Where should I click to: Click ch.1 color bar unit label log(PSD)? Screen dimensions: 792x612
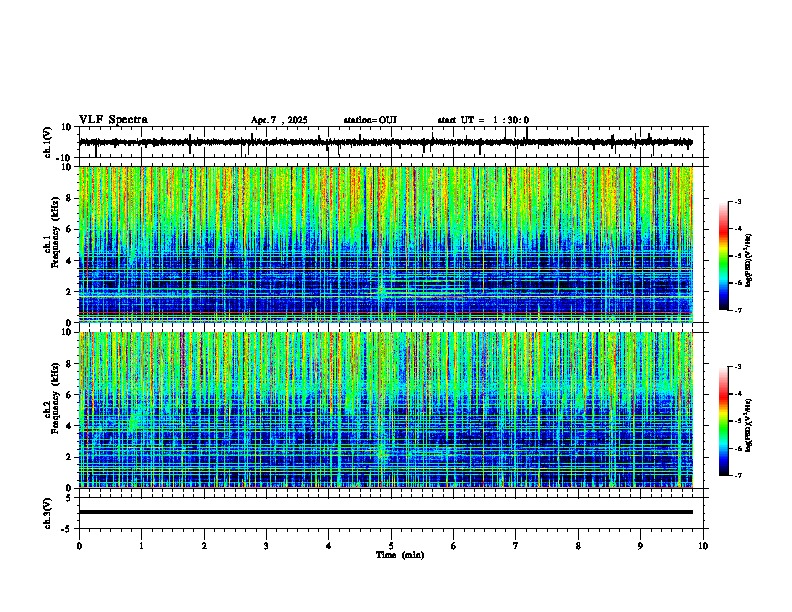749,260
